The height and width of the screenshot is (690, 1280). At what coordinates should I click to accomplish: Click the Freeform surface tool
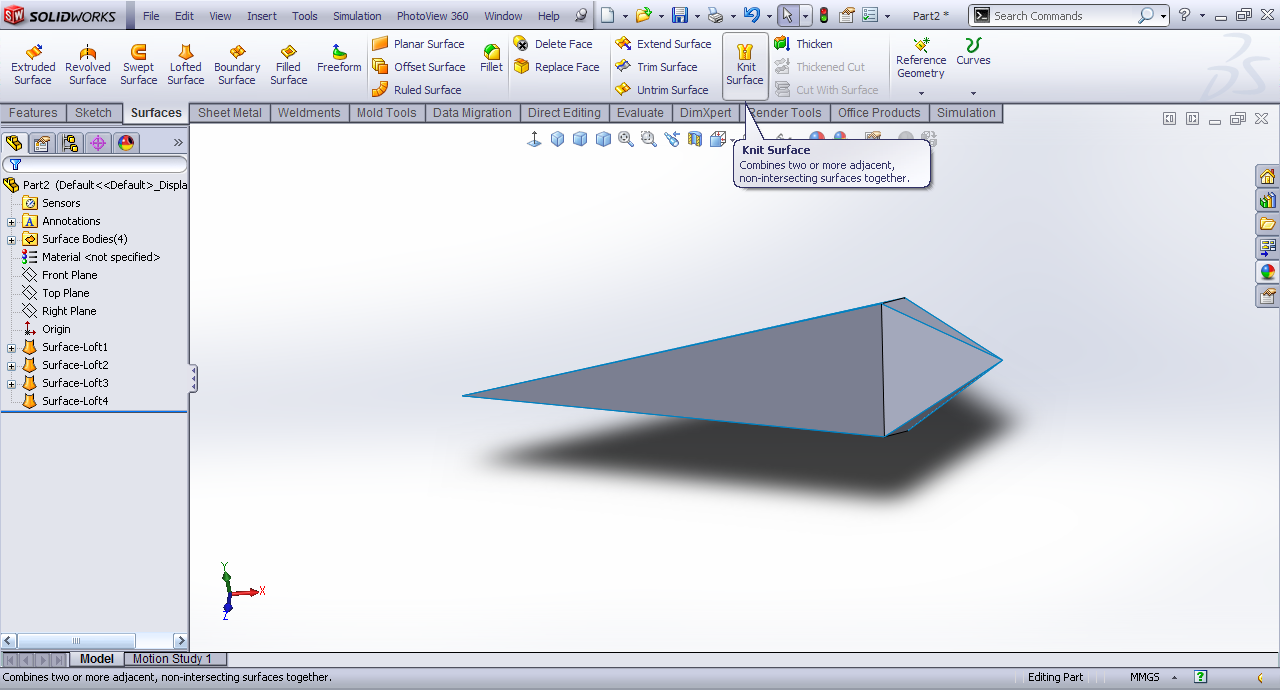click(x=339, y=60)
